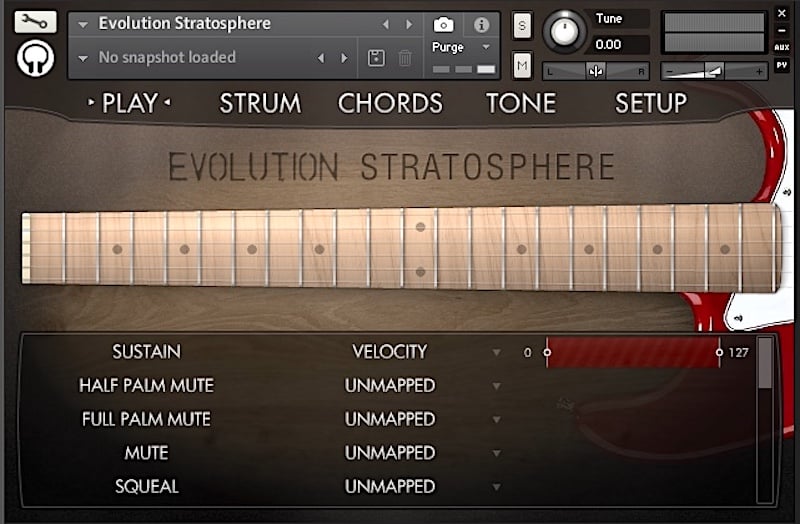
Task: Expand the Full Palm Mute mapping dropdown
Action: click(496, 420)
